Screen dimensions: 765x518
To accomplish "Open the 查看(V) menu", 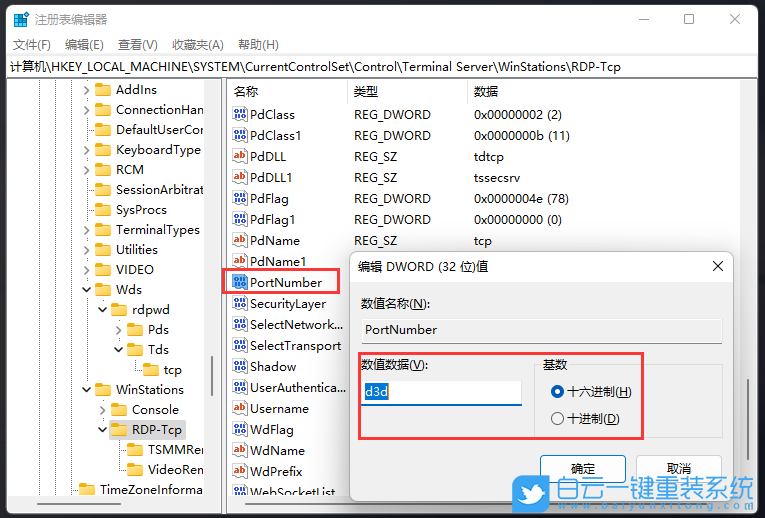I will point(138,45).
